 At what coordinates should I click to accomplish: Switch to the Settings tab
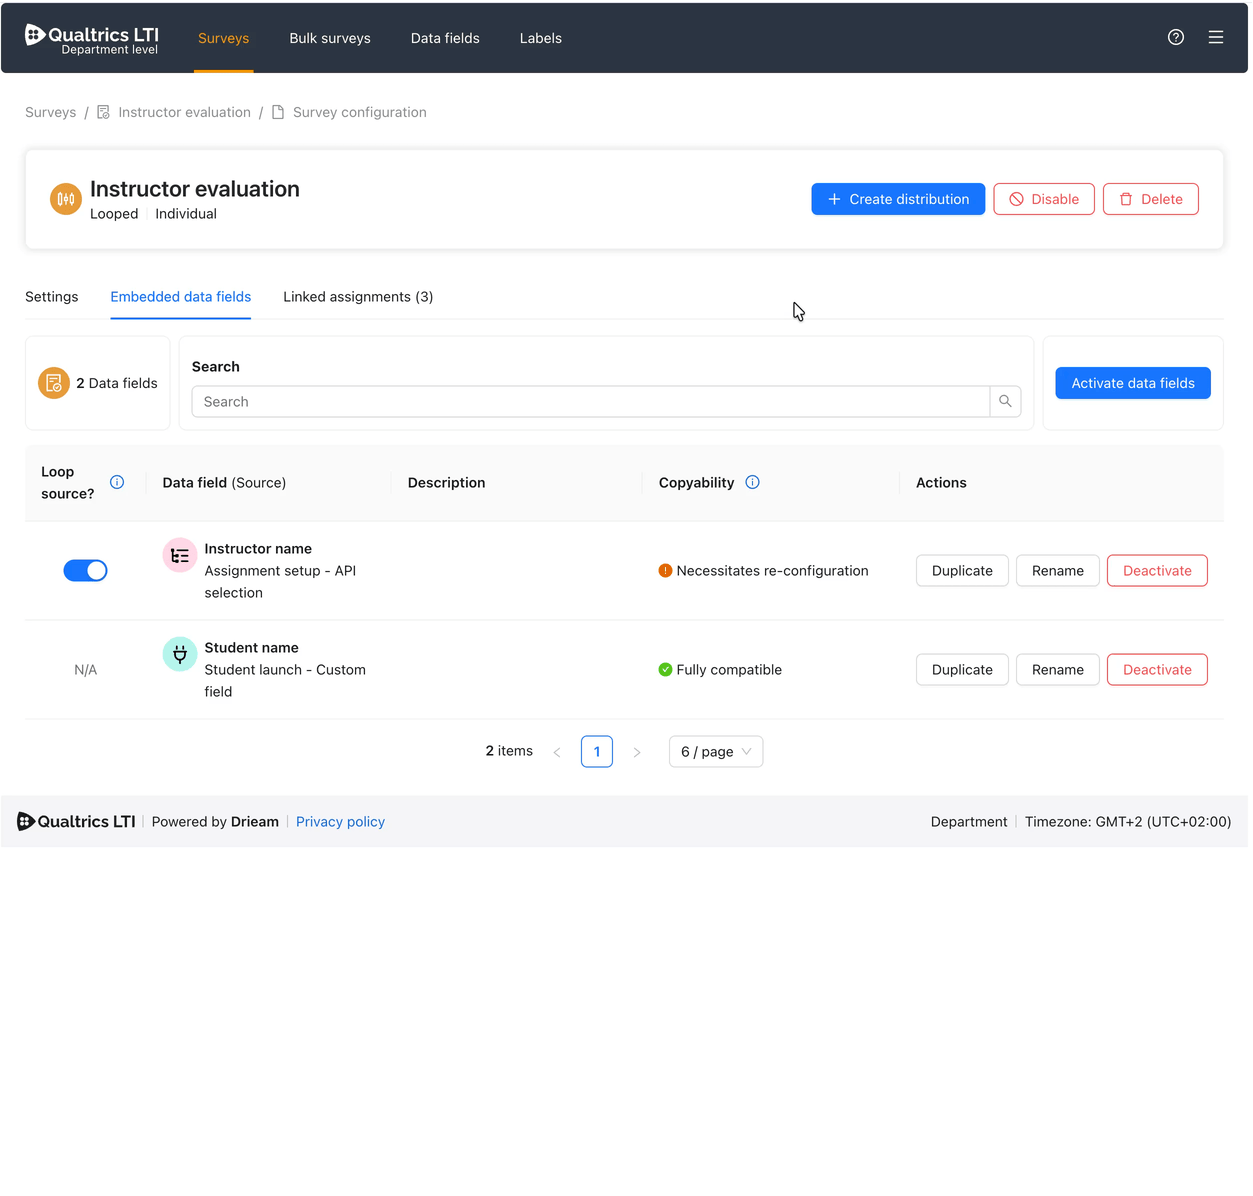52,297
